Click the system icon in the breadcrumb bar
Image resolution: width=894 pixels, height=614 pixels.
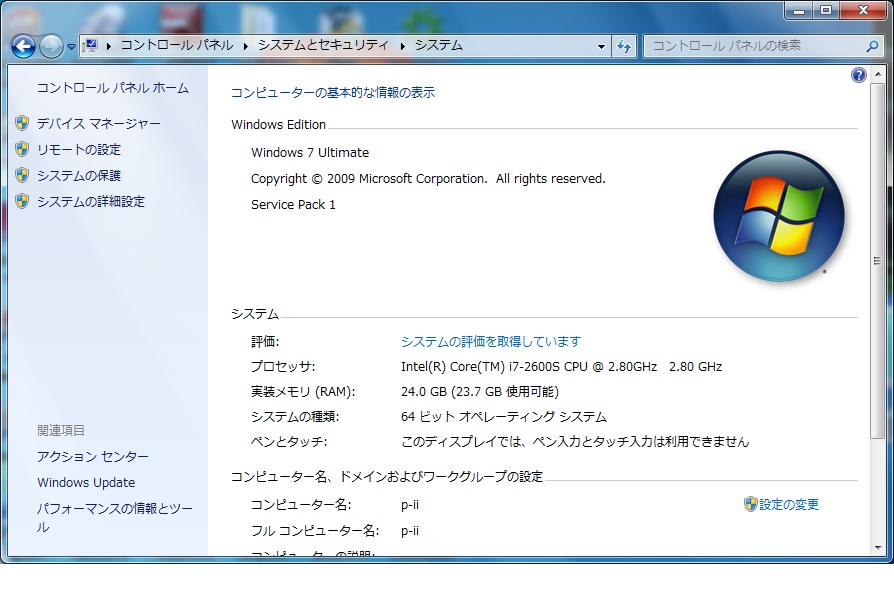click(x=91, y=45)
